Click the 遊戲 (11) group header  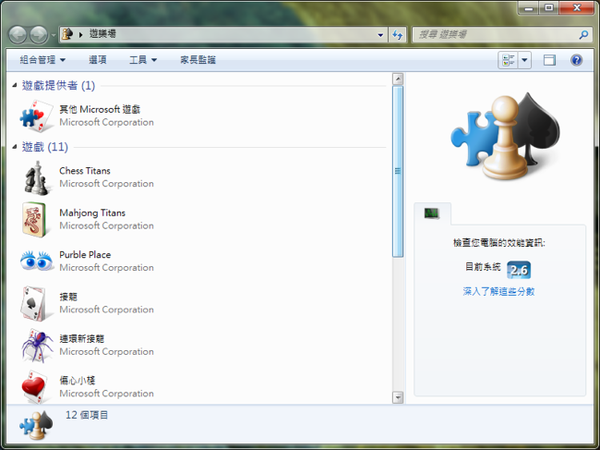45,147
